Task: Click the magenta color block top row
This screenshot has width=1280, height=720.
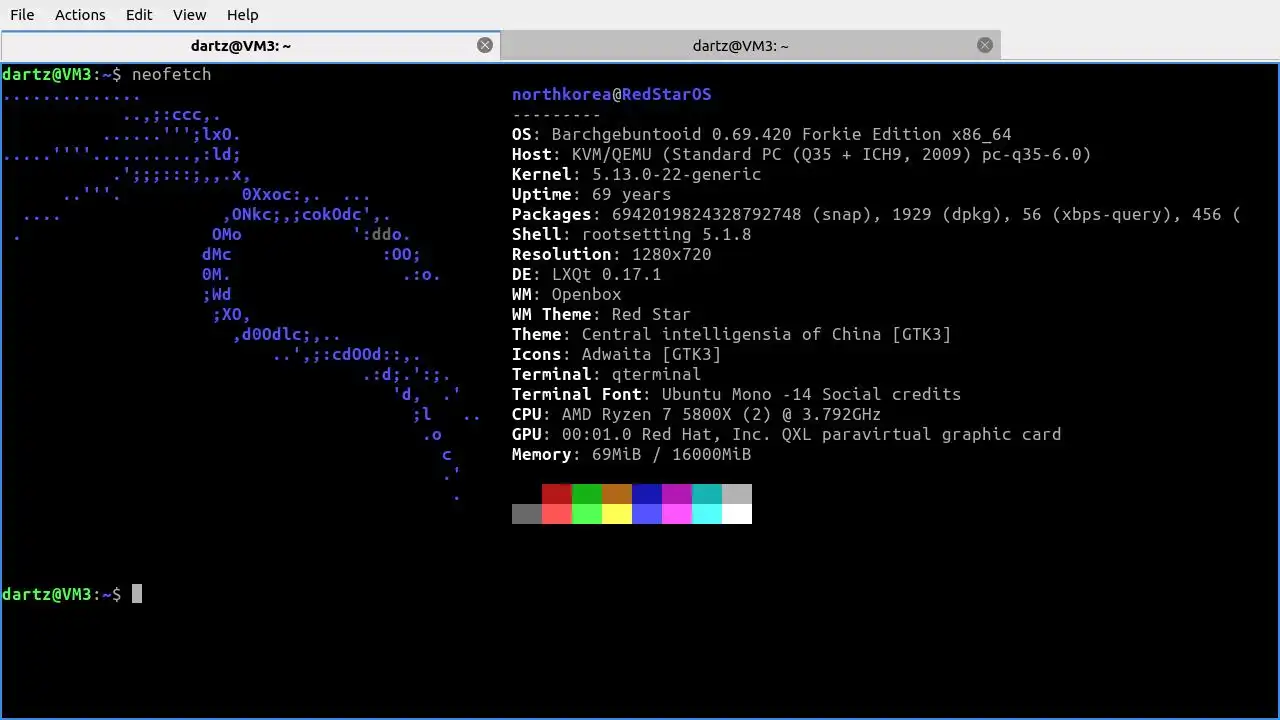Action: 677,494
